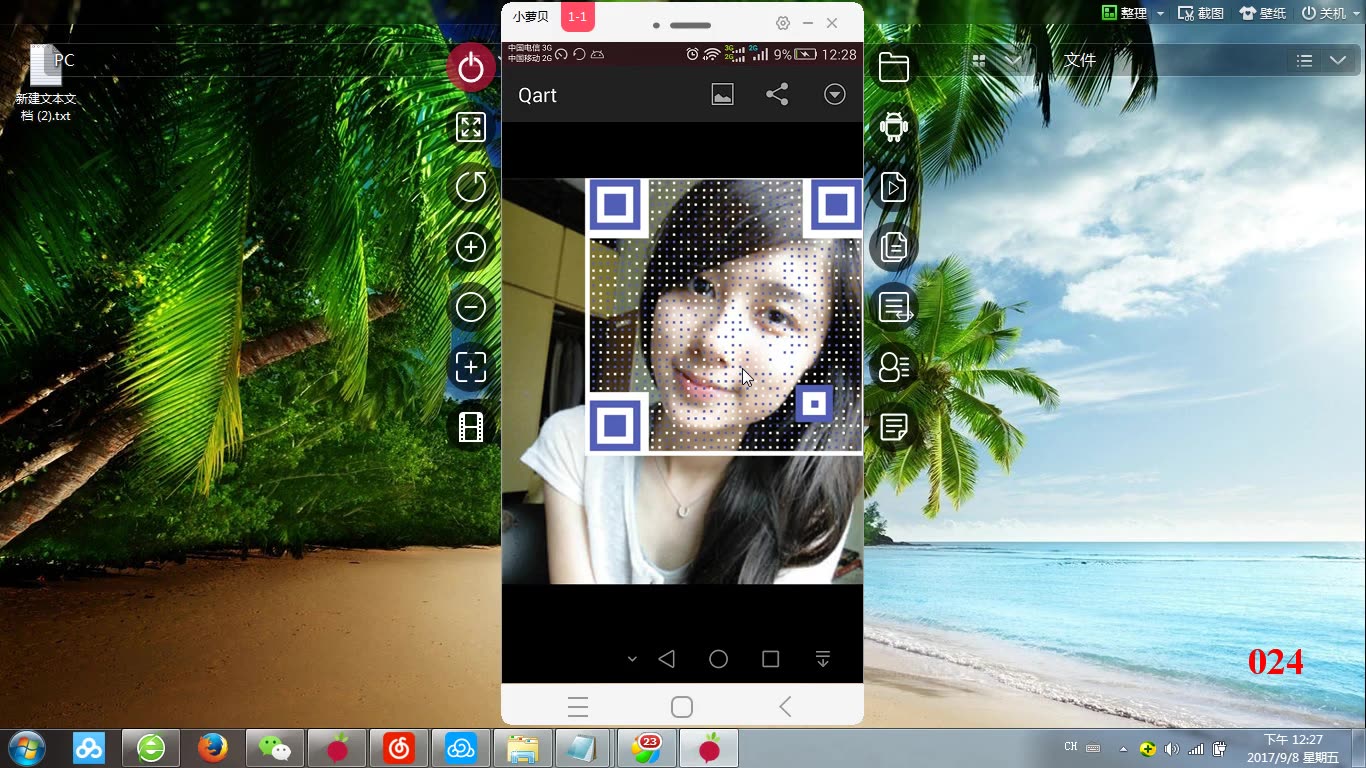This screenshot has width=1366, height=768.
Task: Pull down notifications with the arrow-bar icon
Action: click(822, 659)
